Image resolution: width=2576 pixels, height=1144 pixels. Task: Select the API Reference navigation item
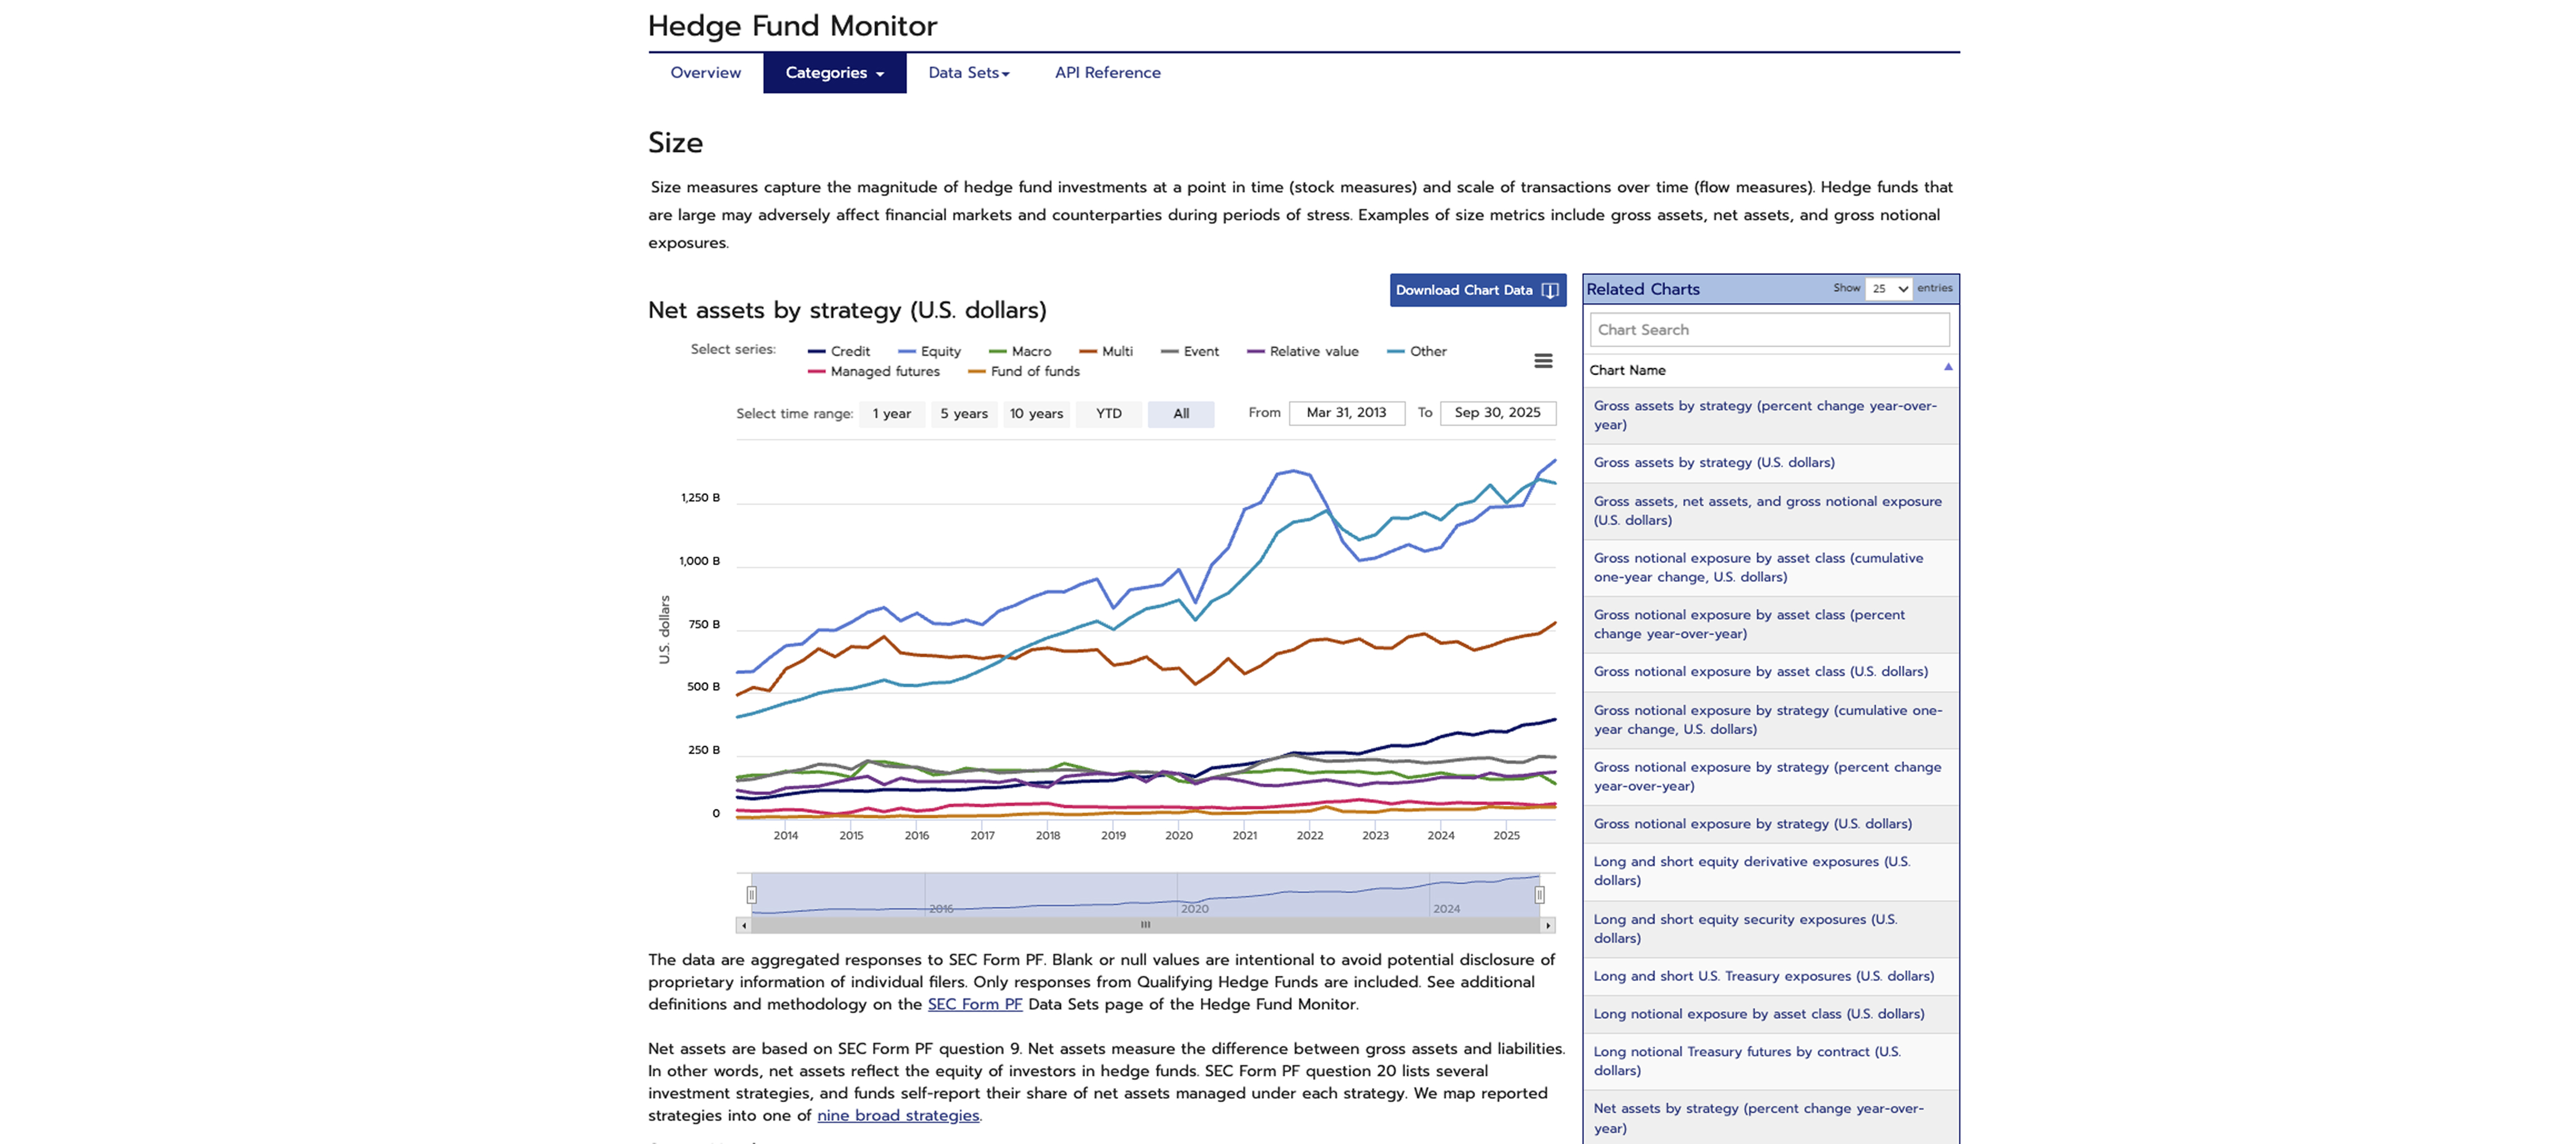tap(1107, 72)
